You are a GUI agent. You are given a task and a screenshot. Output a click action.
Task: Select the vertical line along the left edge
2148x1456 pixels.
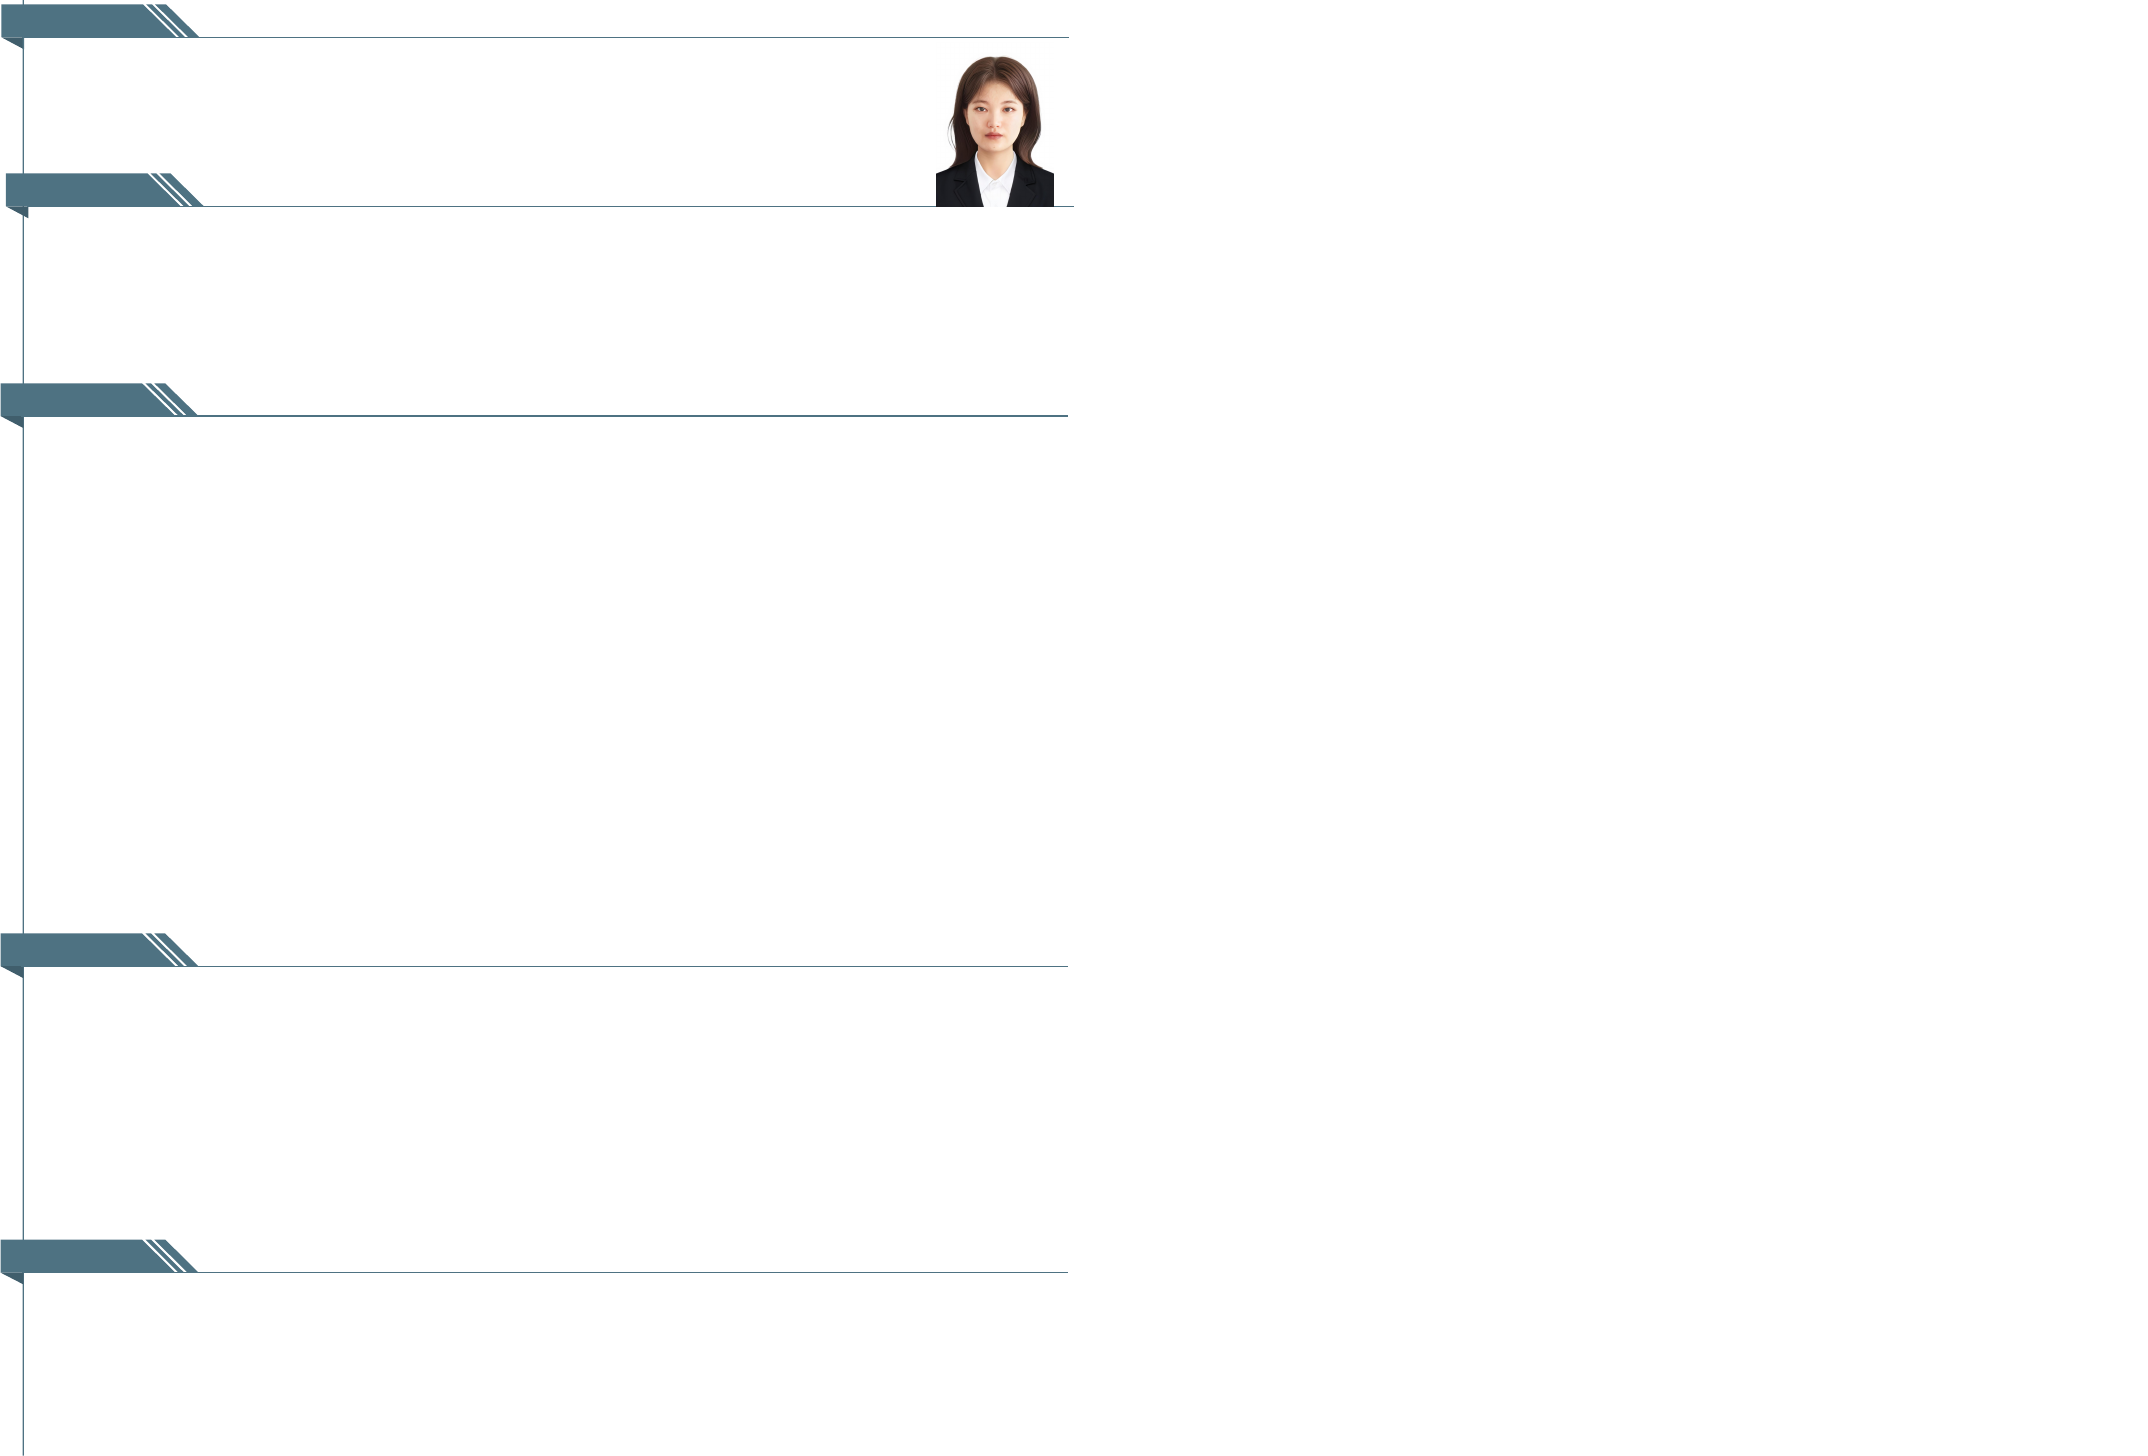click(23, 700)
